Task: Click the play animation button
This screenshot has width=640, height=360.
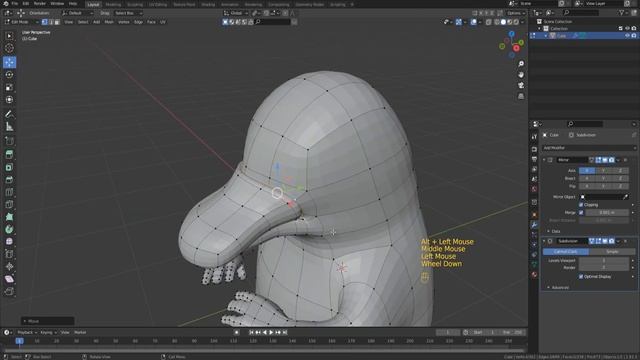Action: tap(271, 333)
